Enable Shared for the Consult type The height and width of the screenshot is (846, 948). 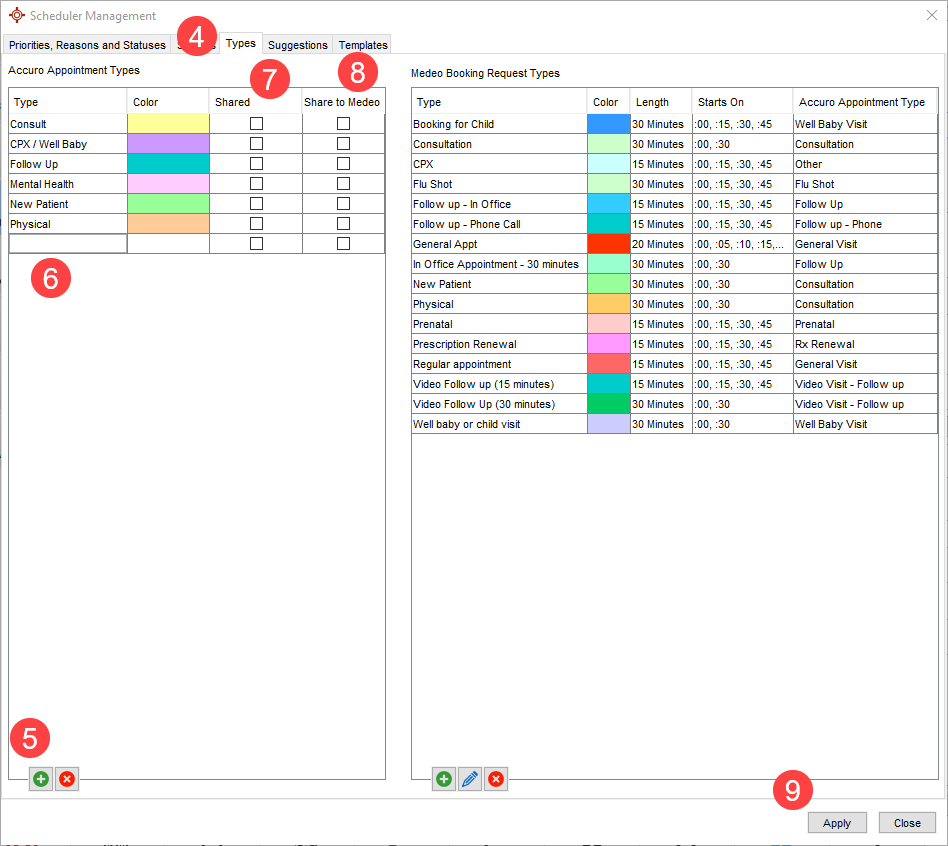pyautogui.click(x=256, y=123)
